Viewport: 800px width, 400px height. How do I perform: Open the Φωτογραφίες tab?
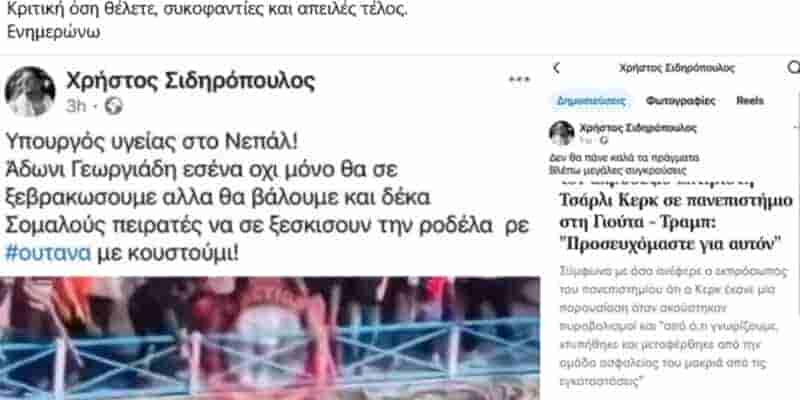[681, 101]
